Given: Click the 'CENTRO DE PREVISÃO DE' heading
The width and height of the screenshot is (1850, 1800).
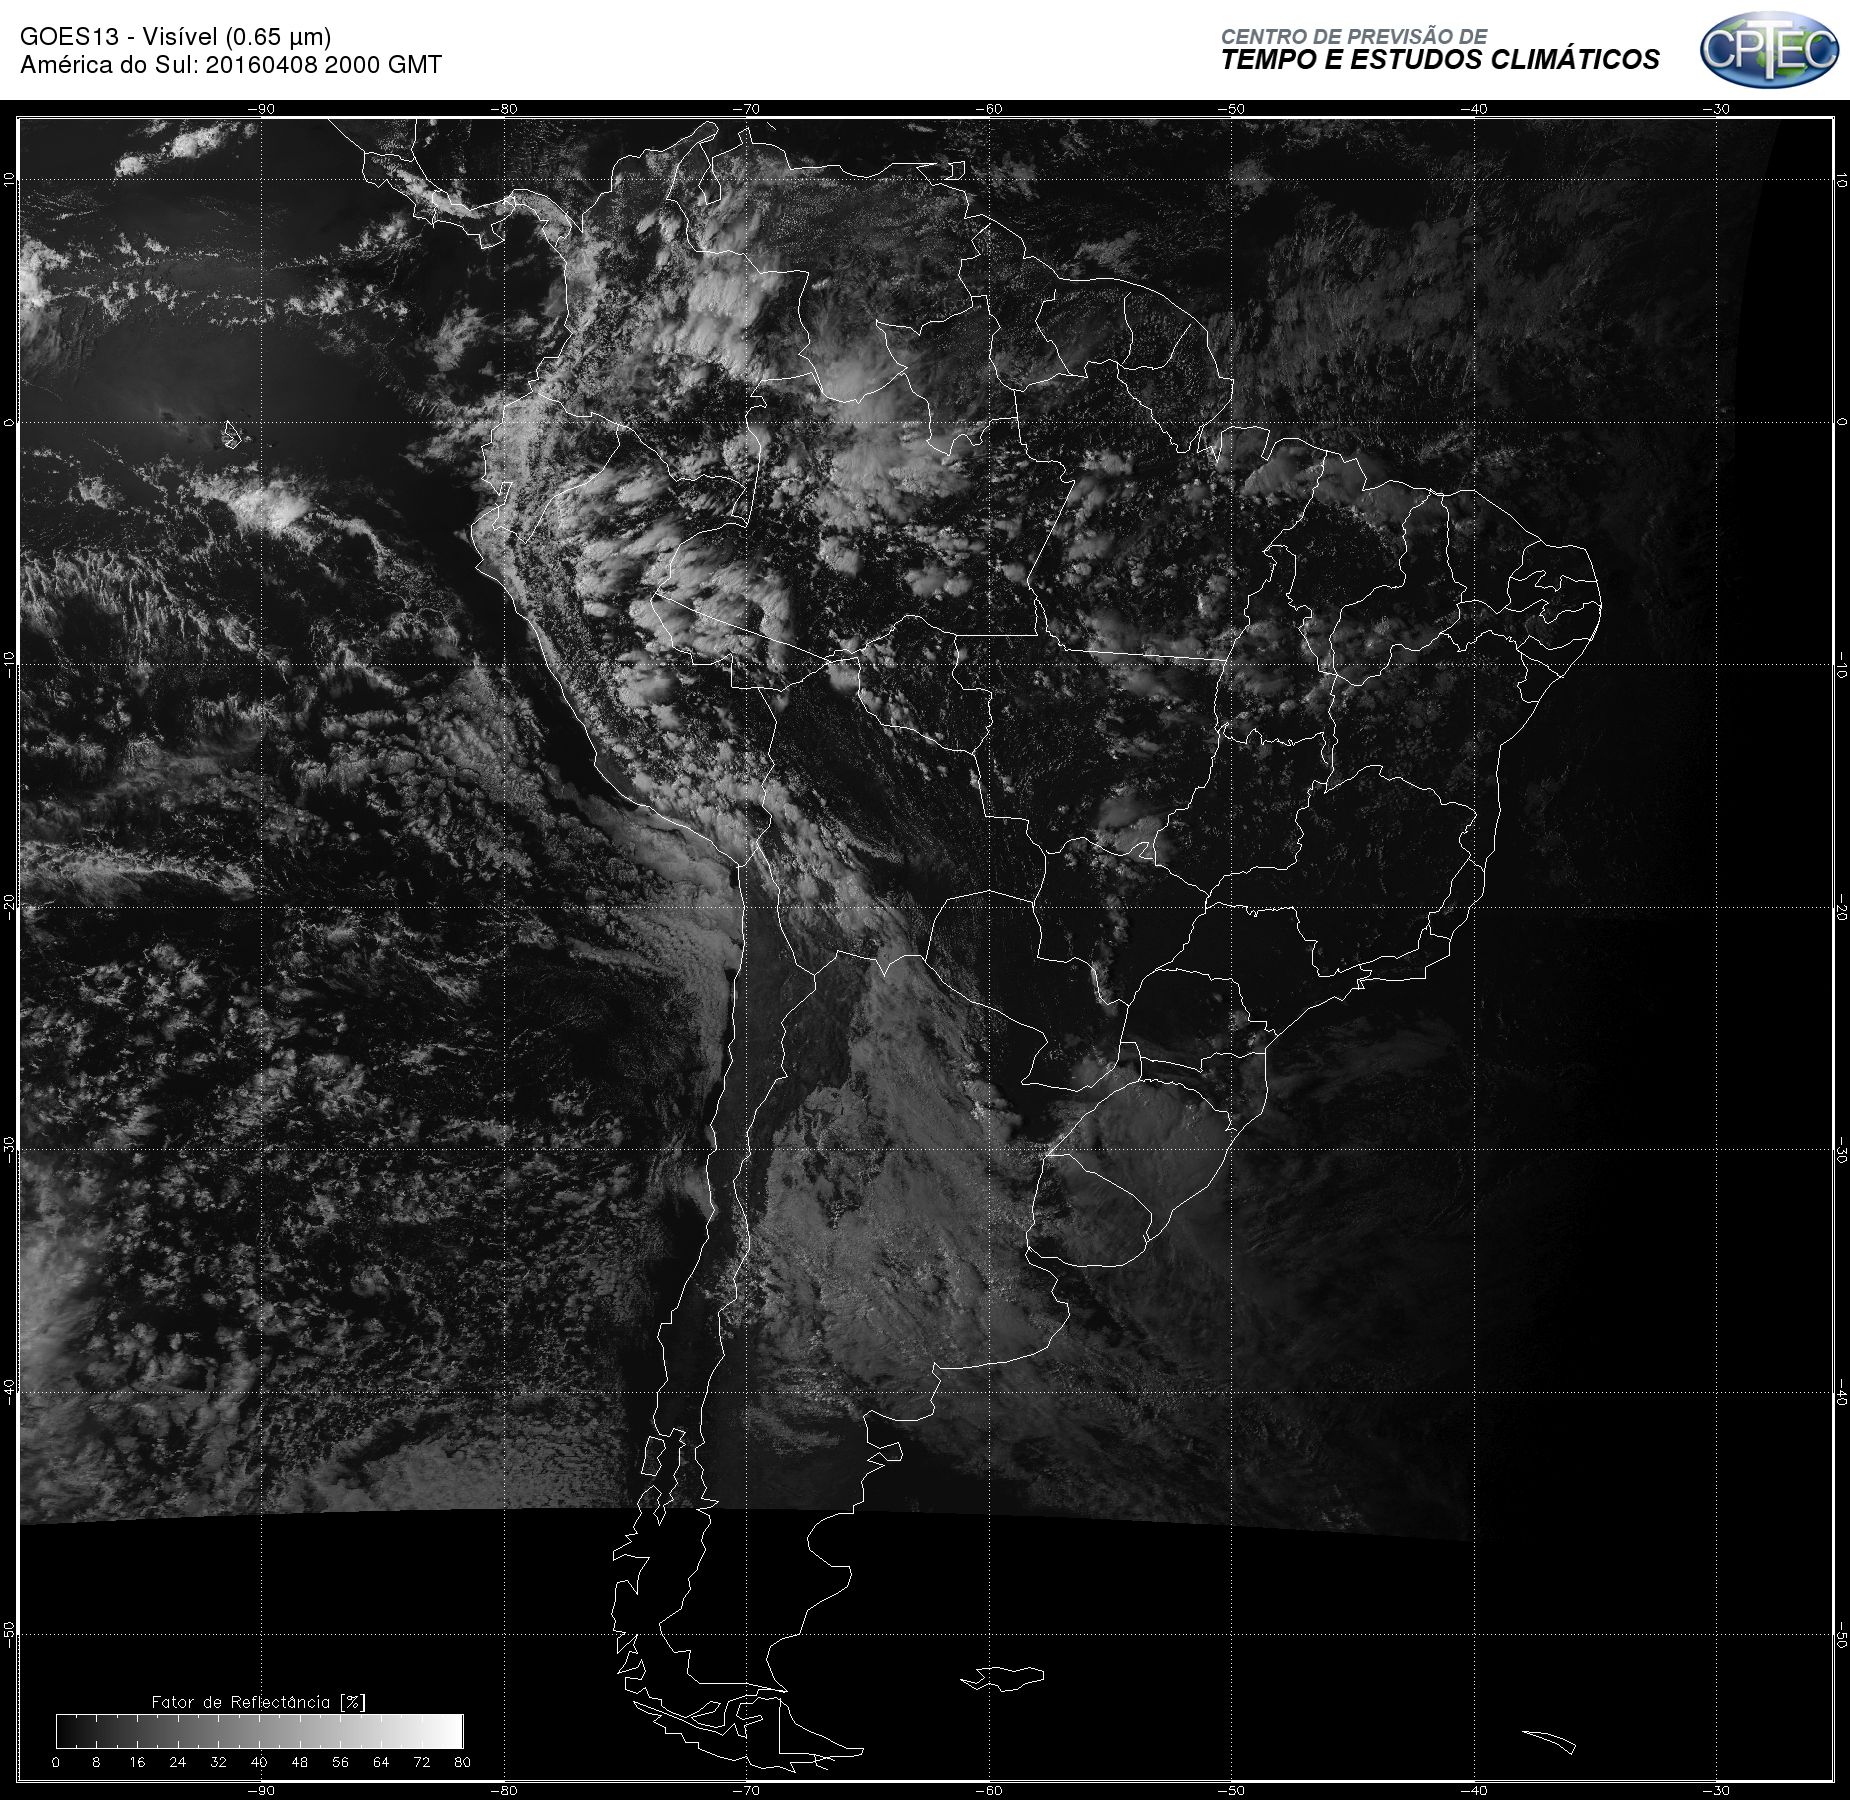Looking at the screenshot, I should [1354, 36].
